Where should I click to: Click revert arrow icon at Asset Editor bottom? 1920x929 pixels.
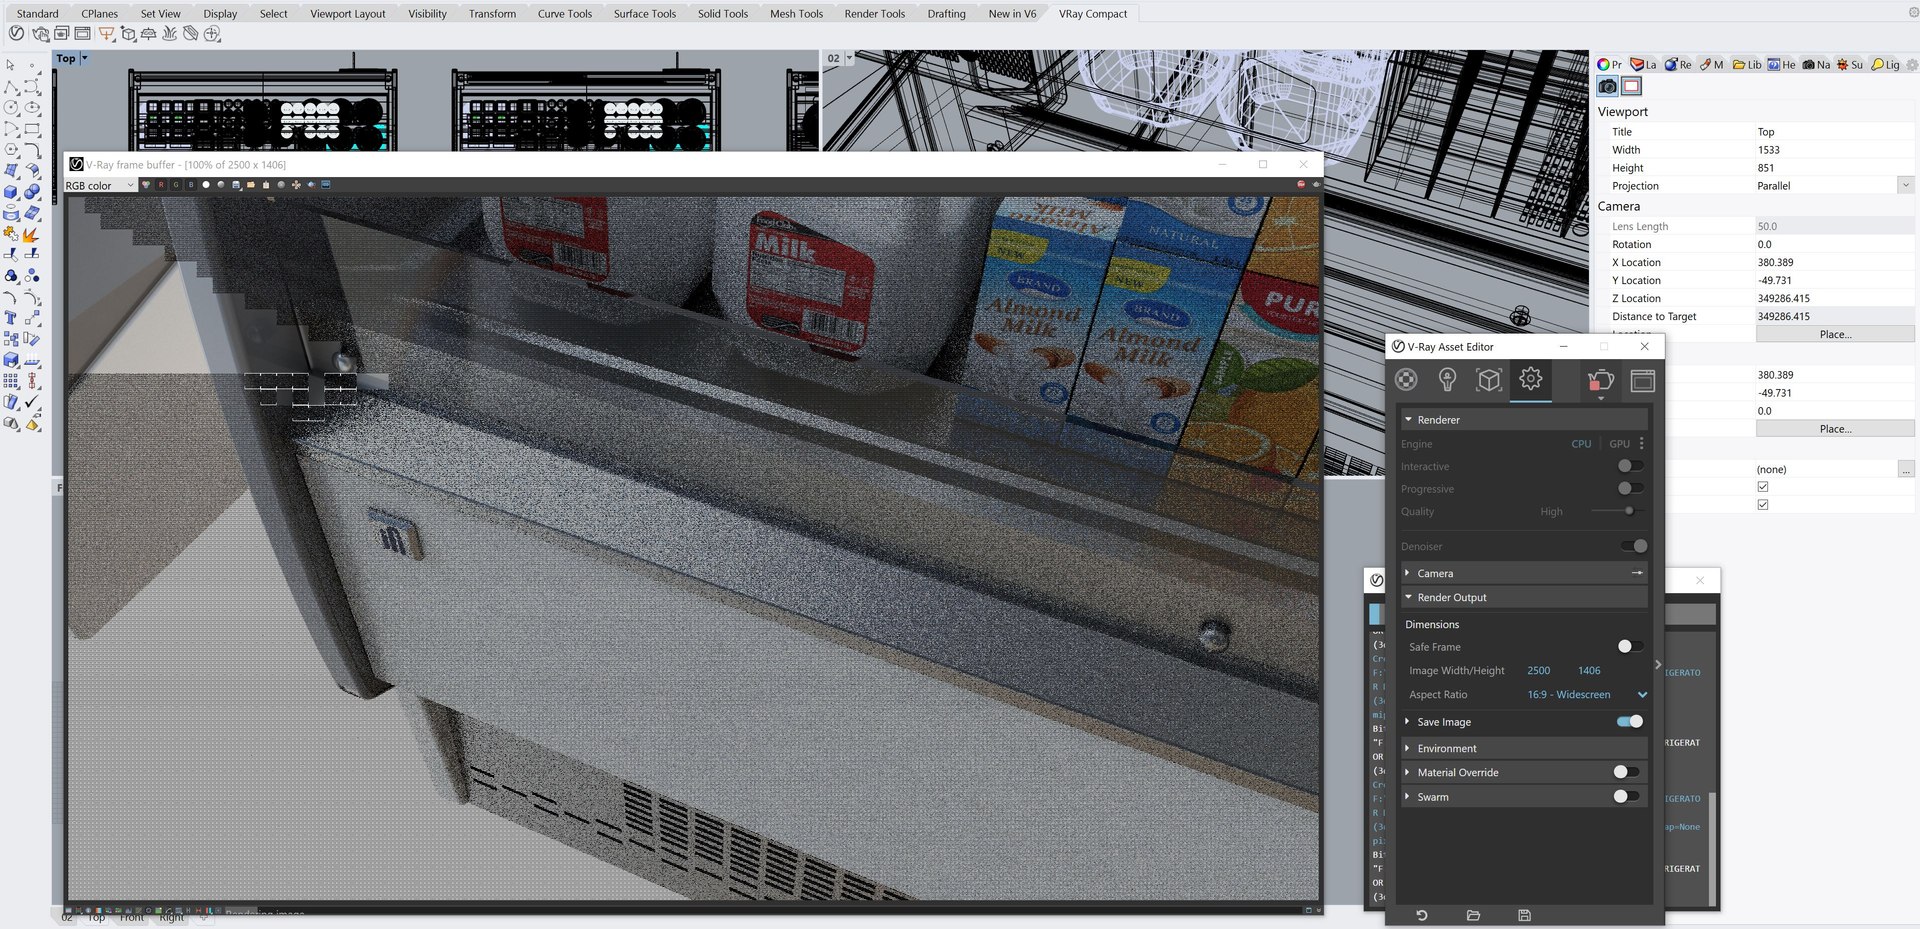pos(1421,915)
